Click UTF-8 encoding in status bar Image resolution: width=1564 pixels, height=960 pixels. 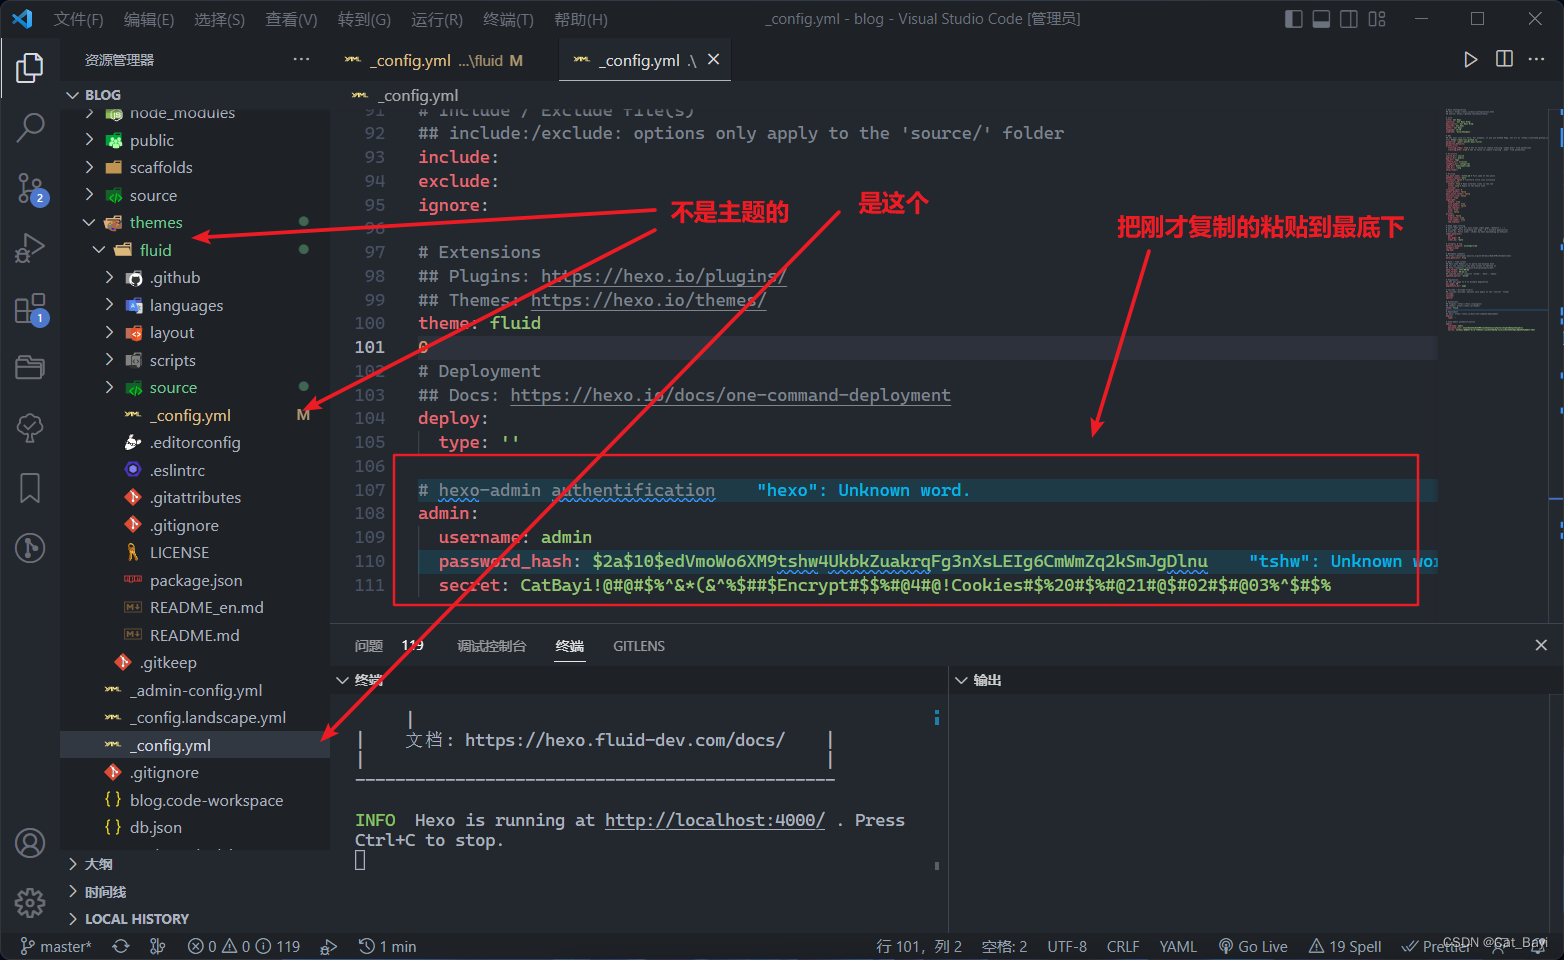(x=1067, y=946)
